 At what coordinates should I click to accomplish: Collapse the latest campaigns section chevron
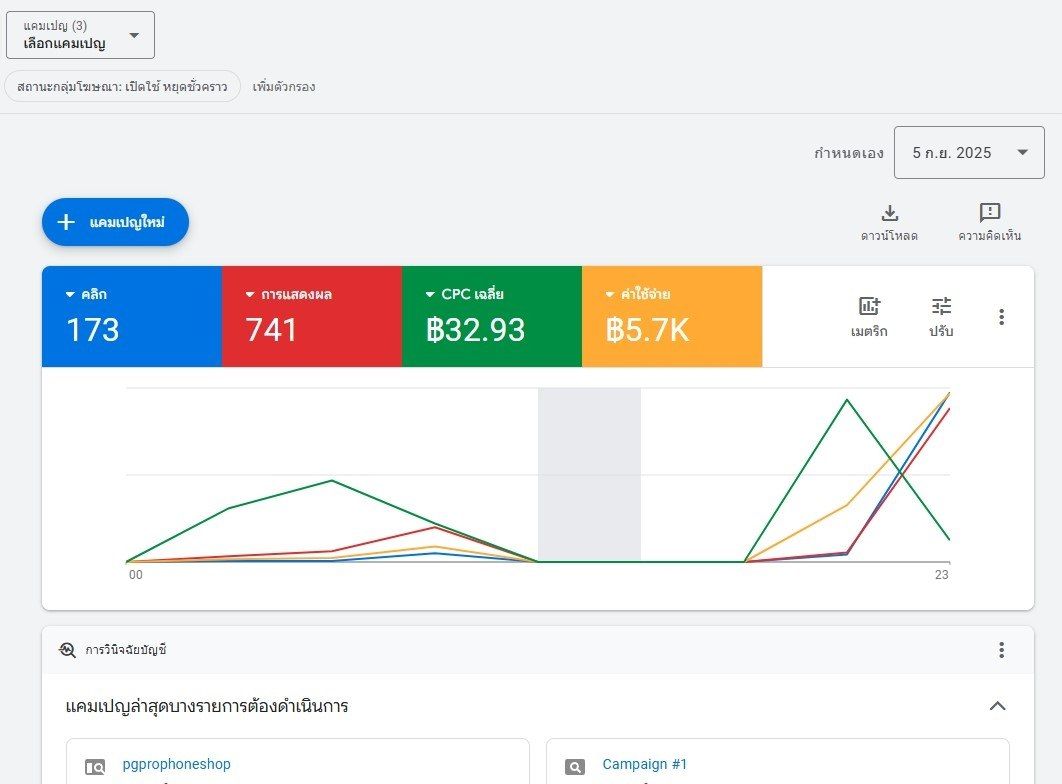997,706
